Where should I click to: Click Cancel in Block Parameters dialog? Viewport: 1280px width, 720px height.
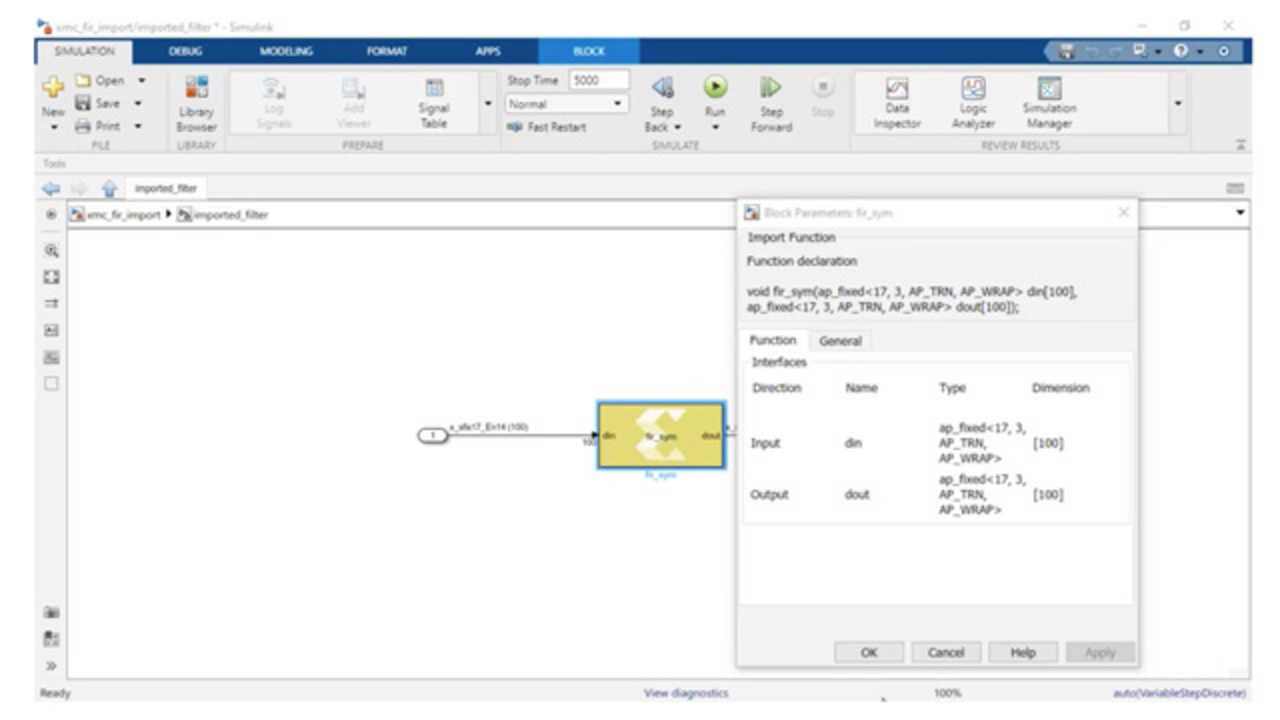945,652
